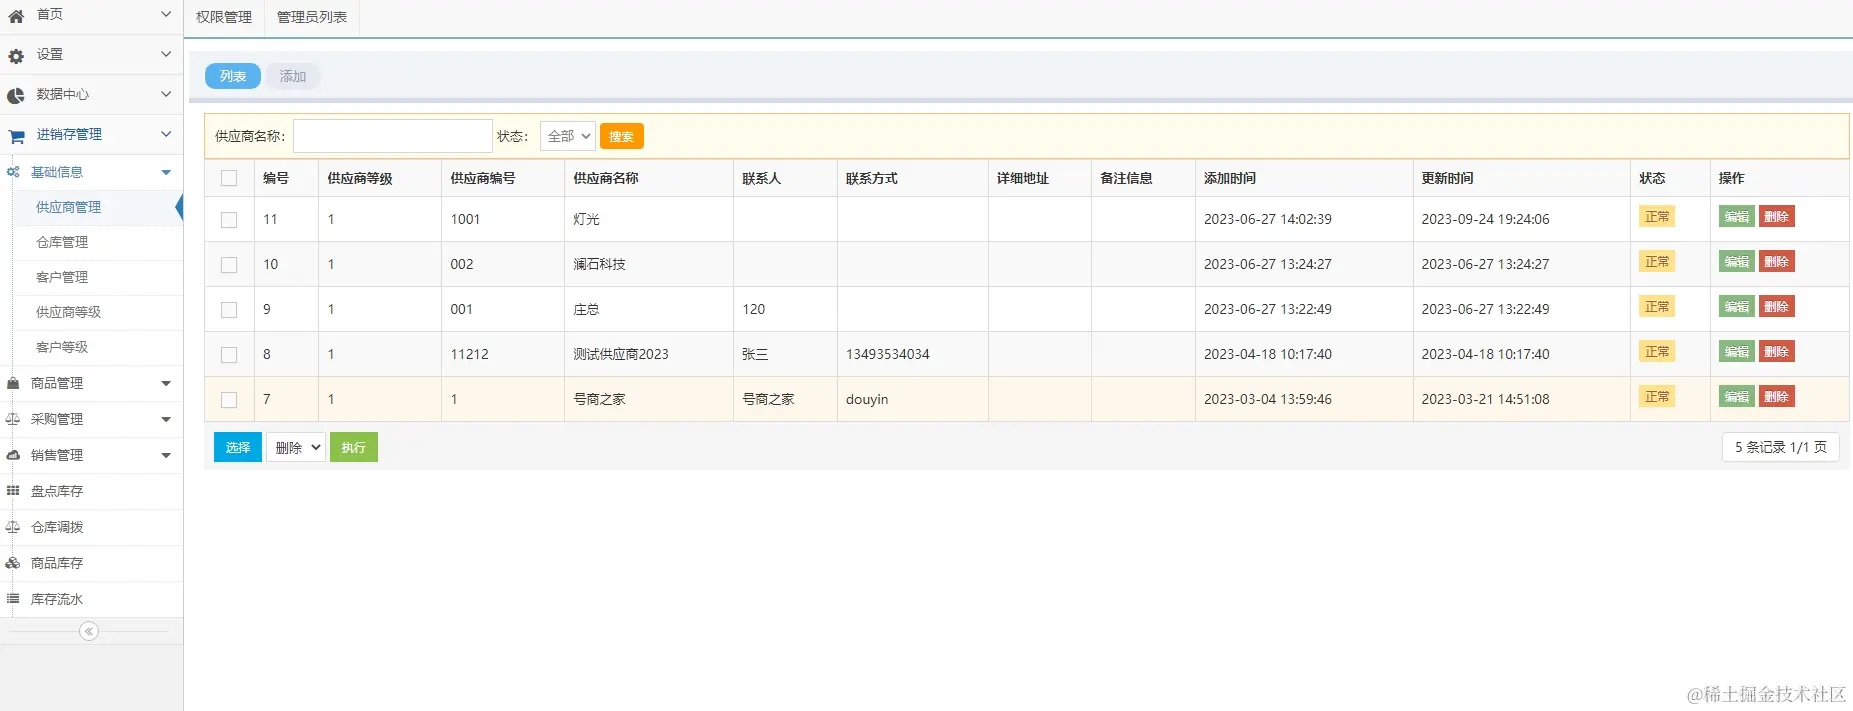Click 编辑 for supplier 灯光
1853x711 pixels.
pyautogui.click(x=1737, y=217)
